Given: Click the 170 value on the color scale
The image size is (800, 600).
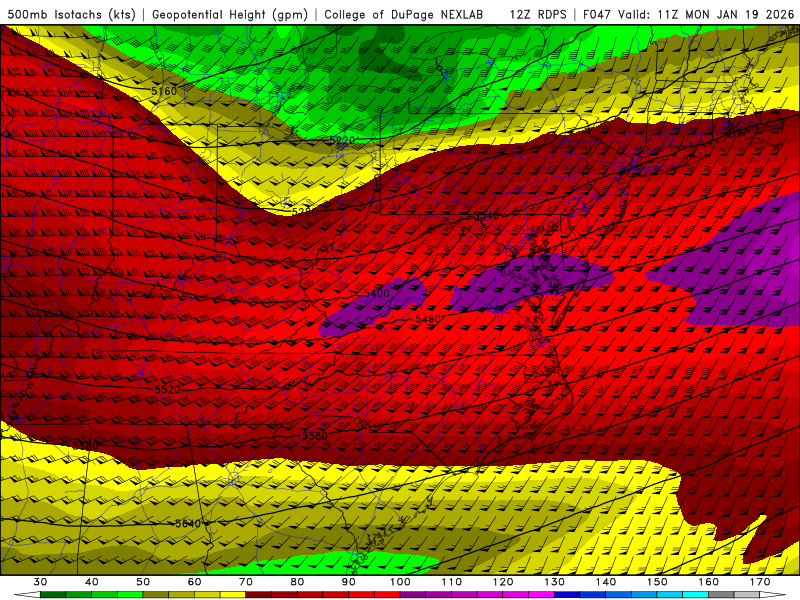Looking at the screenshot, I should [760, 582].
